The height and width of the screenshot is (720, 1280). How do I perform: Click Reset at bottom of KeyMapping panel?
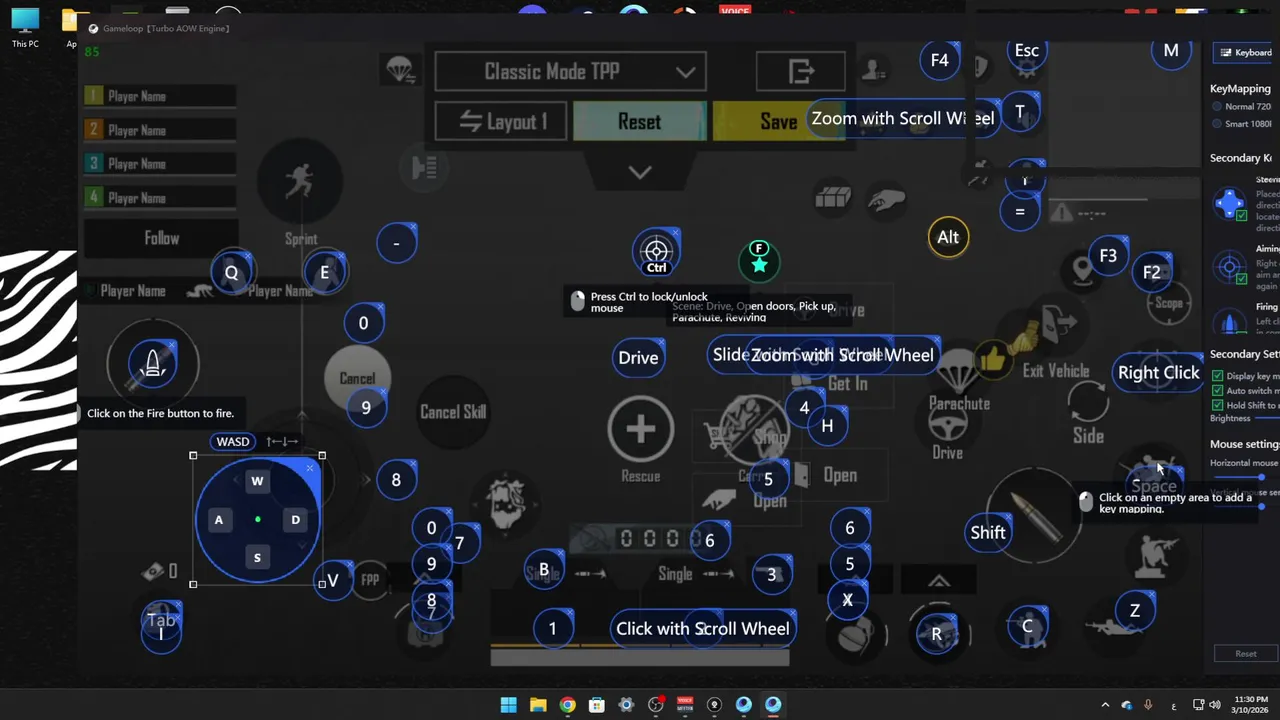1245,654
